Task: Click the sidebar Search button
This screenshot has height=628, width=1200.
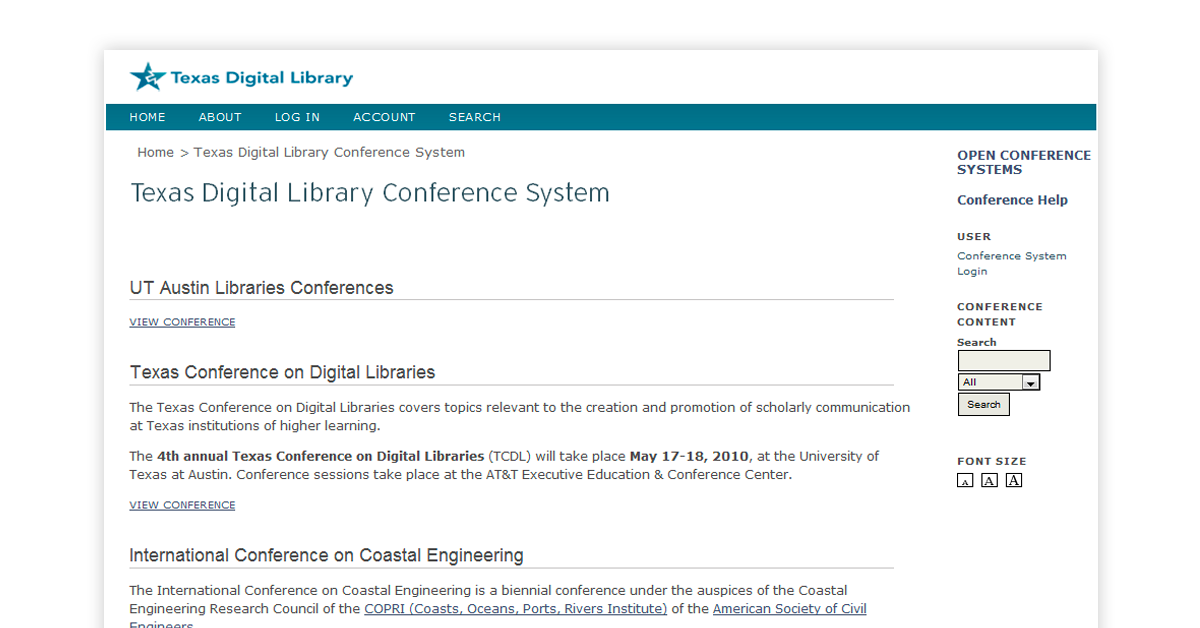Action: [x=984, y=404]
